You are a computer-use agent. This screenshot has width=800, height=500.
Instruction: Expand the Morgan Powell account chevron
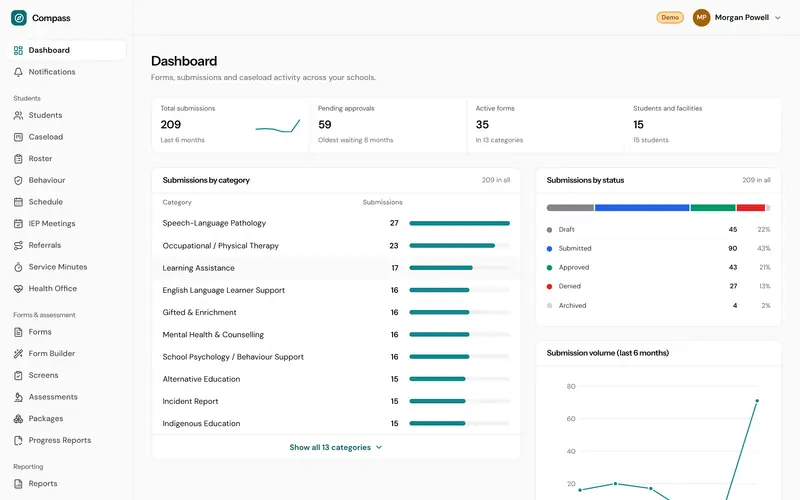click(778, 18)
